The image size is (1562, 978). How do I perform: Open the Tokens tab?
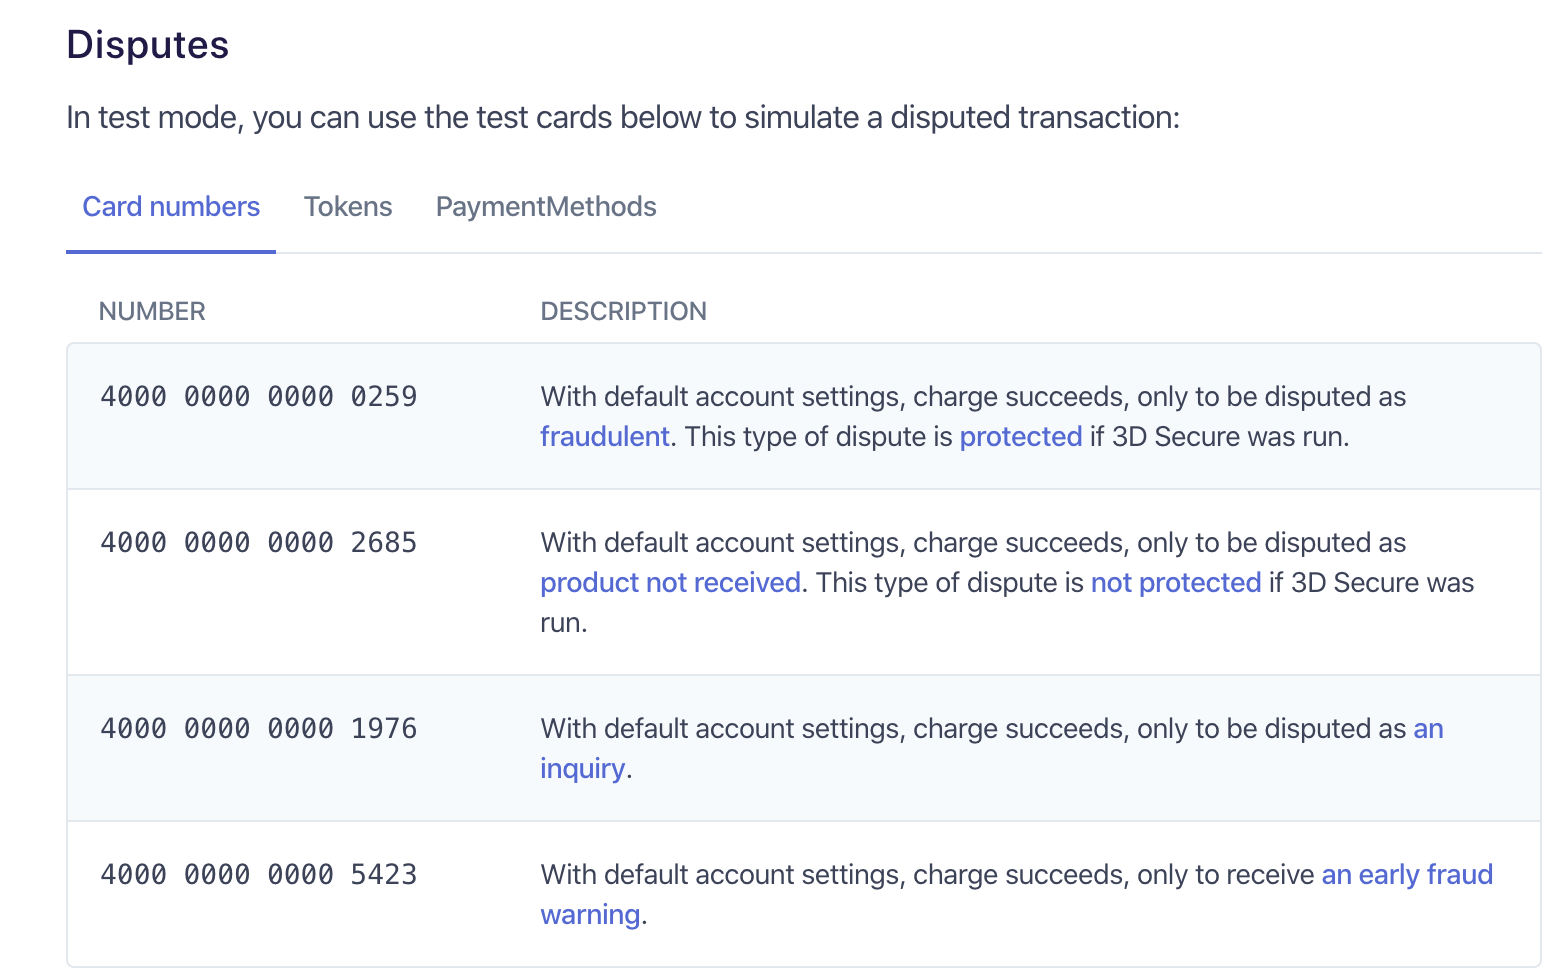[348, 207]
